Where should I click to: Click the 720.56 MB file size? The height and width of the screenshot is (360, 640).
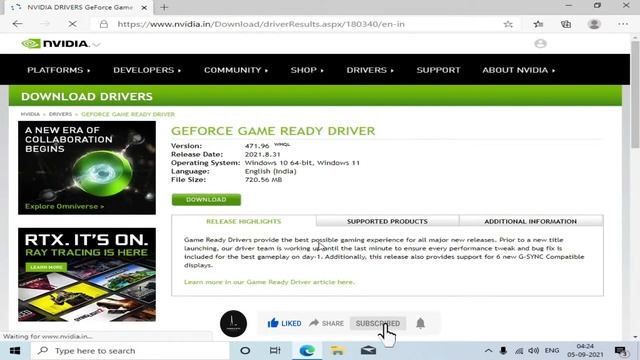click(x=263, y=180)
